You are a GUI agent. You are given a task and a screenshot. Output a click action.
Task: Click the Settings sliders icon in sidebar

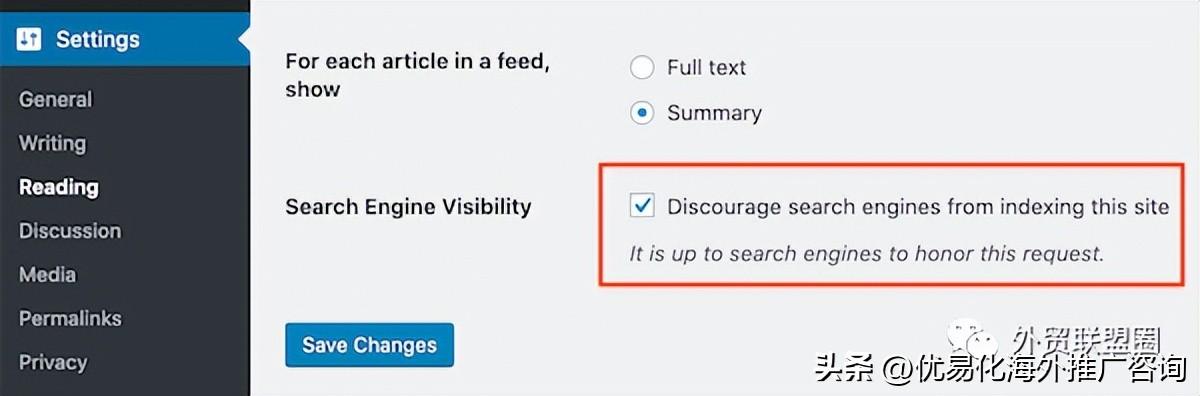click(28, 40)
